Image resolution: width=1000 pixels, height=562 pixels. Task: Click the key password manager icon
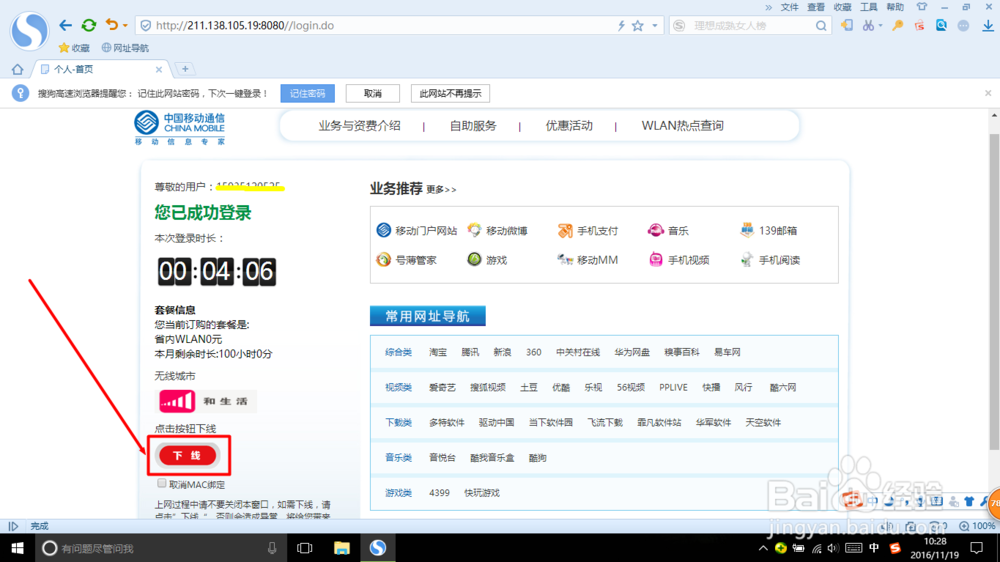click(897, 26)
